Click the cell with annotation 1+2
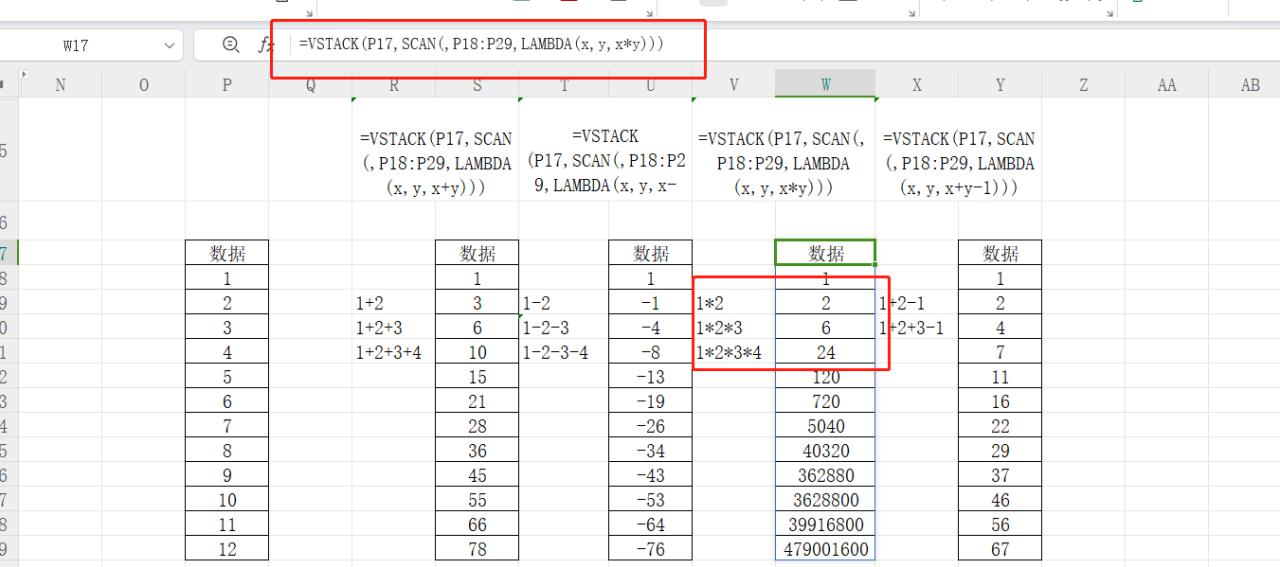The height and width of the screenshot is (567, 1280). pyautogui.click(x=393, y=303)
